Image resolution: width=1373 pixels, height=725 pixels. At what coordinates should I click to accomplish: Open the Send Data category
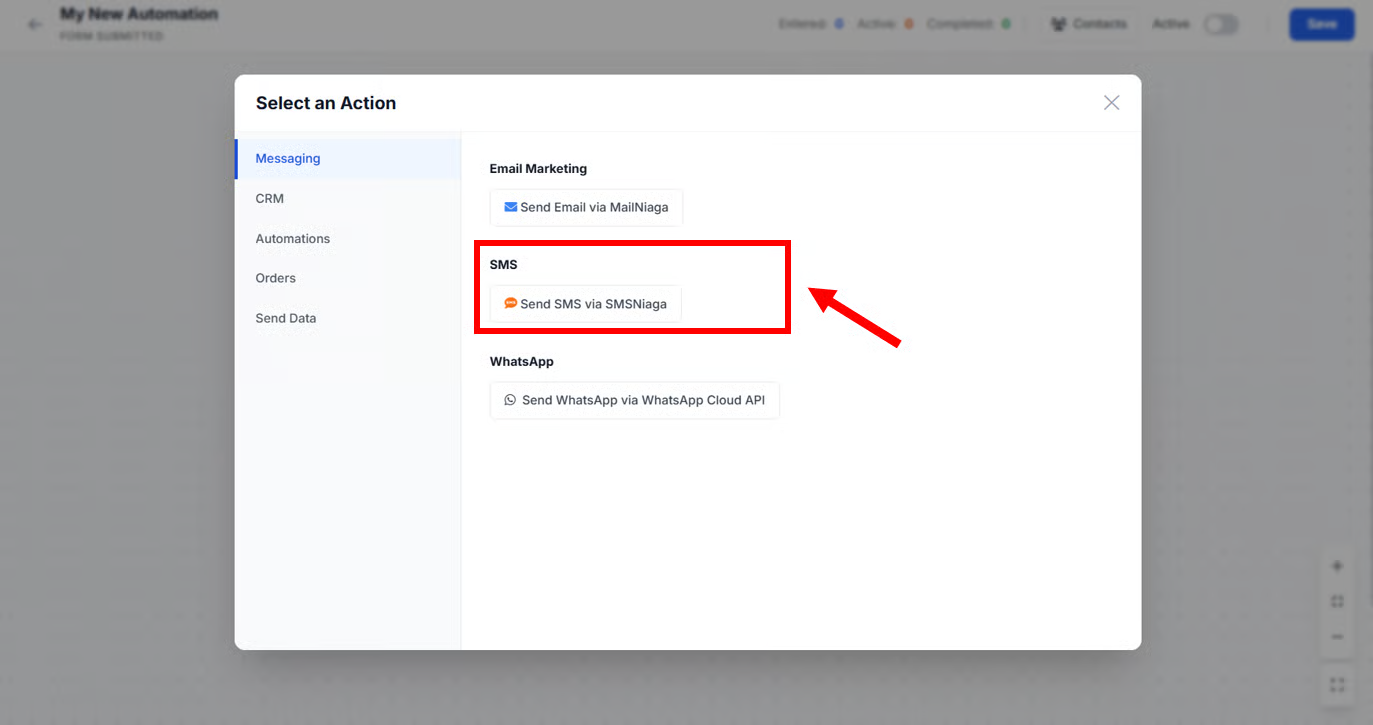tap(285, 318)
